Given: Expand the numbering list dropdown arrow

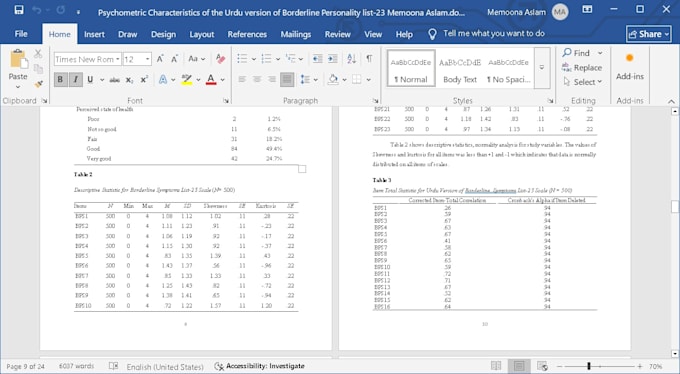Looking at the screenshot, I should (278, 59).
